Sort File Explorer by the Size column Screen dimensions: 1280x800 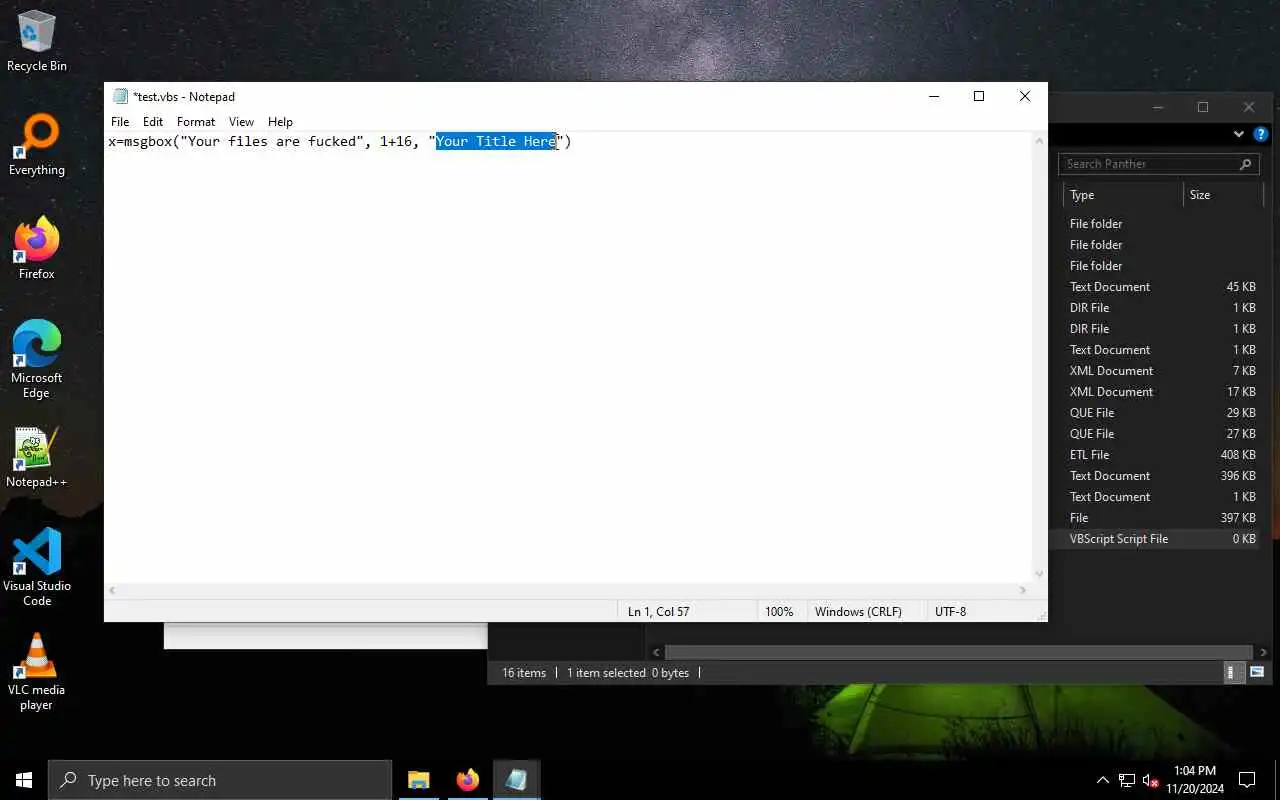[1223, 195]
